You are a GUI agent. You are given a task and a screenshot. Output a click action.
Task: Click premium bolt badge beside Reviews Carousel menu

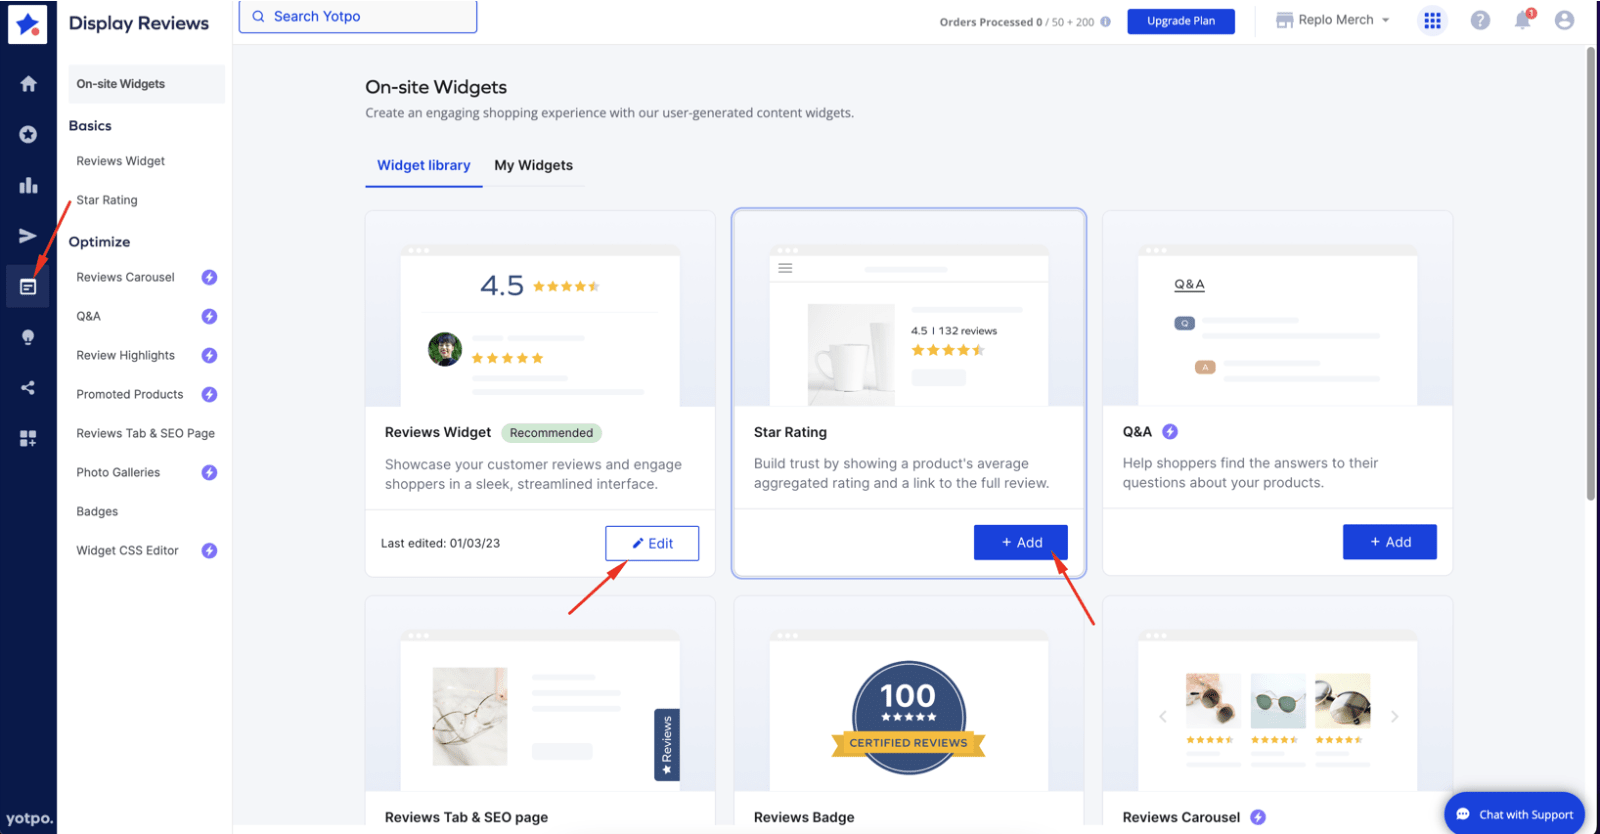(x=209, y=277)
